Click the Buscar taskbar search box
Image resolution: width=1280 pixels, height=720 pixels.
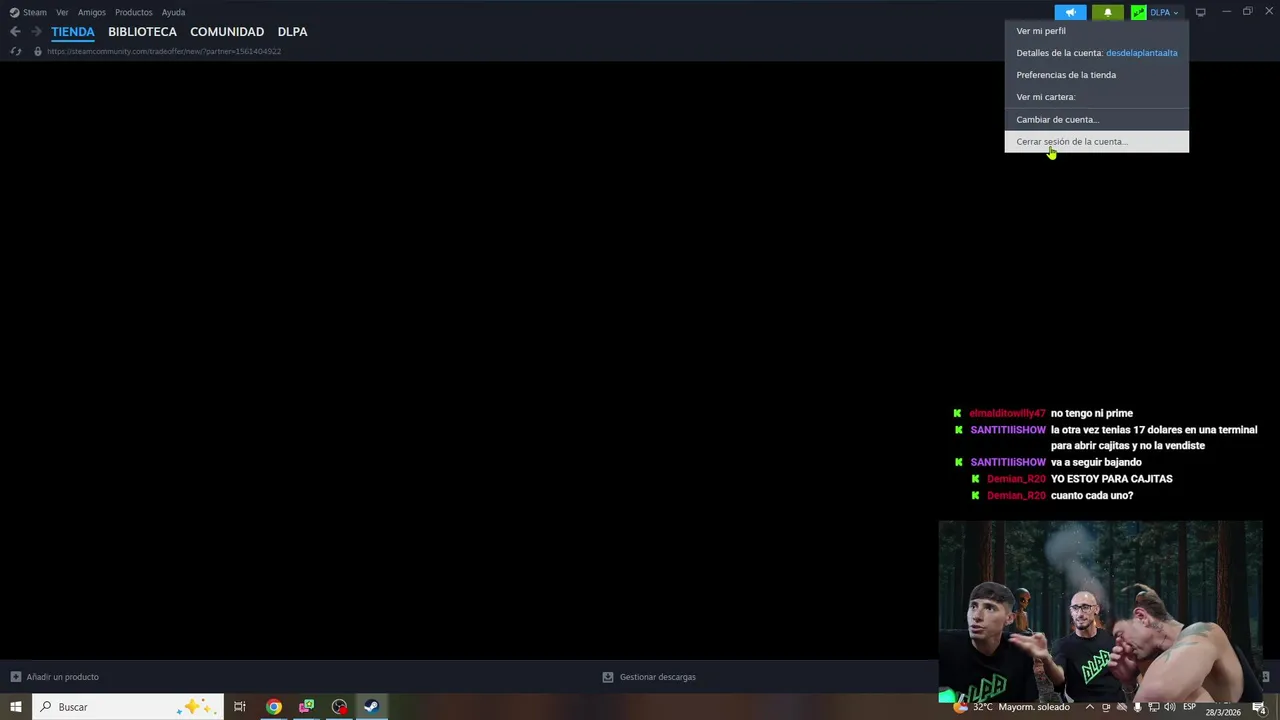click(x=128, y=707)
